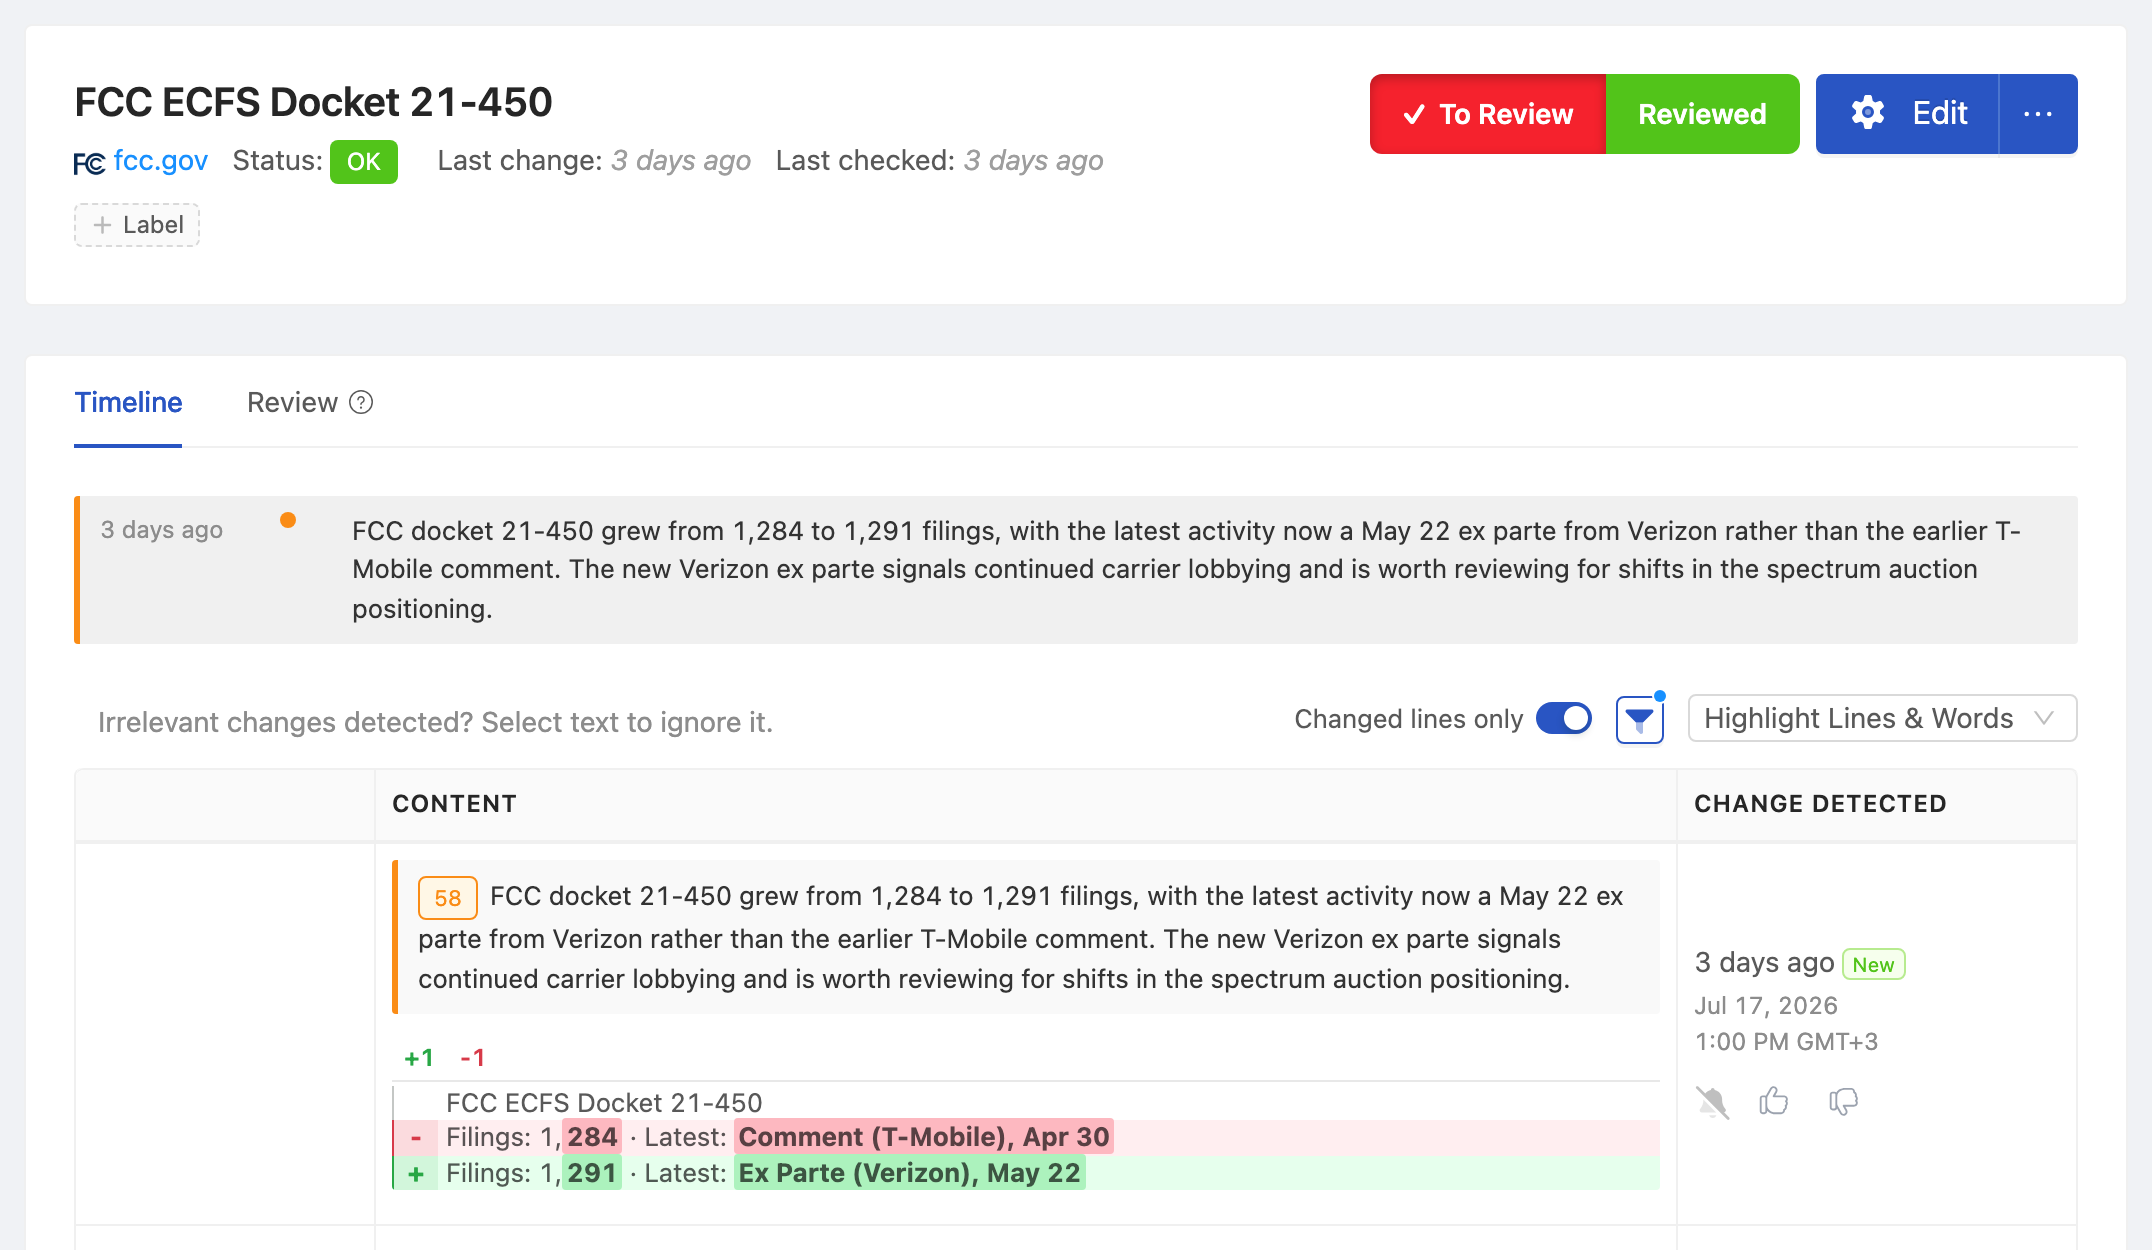Click the orange unread dot indicator

[x=288, y=520]
